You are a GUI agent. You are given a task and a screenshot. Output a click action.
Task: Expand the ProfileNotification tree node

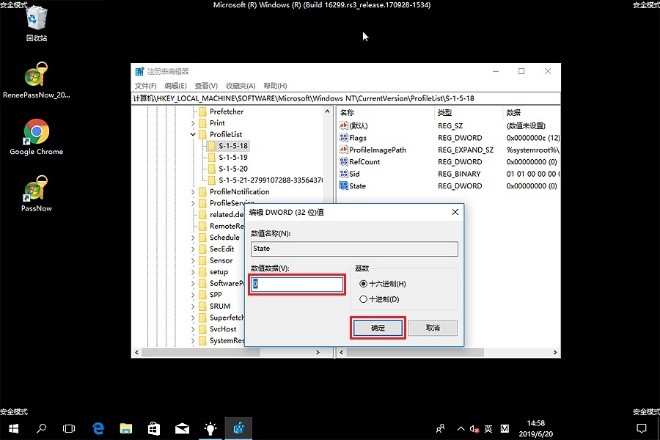tap(193, 192)
